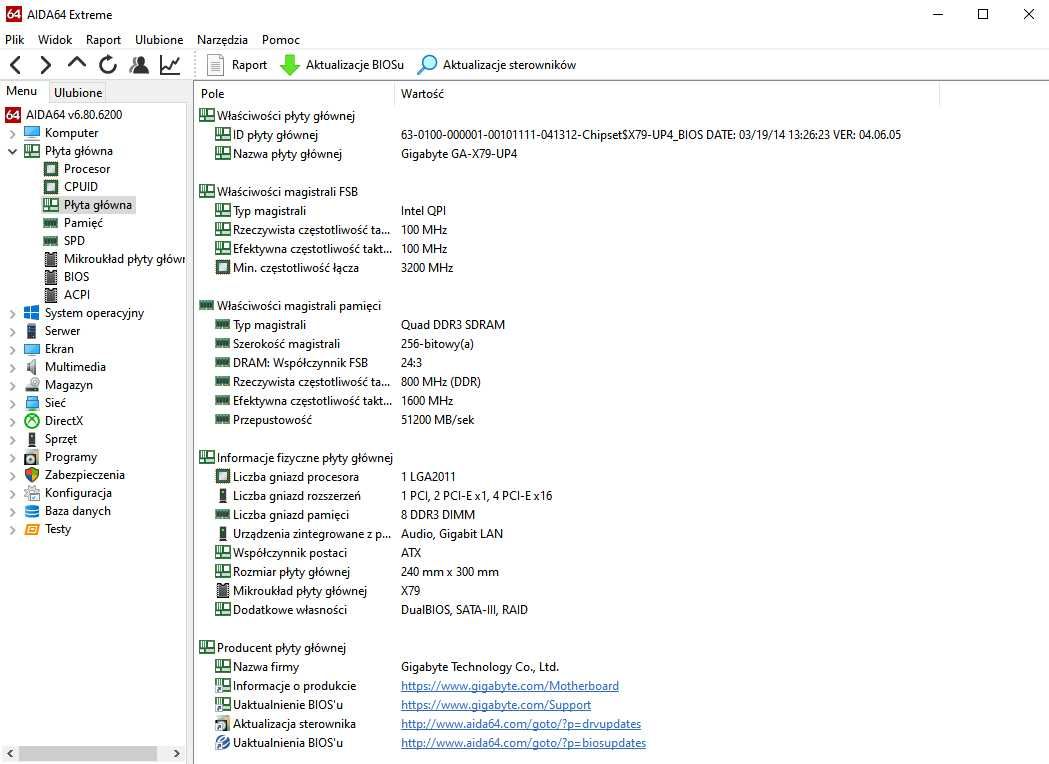Click the DirectX Xbox-style icon

(x=31, y=421)
